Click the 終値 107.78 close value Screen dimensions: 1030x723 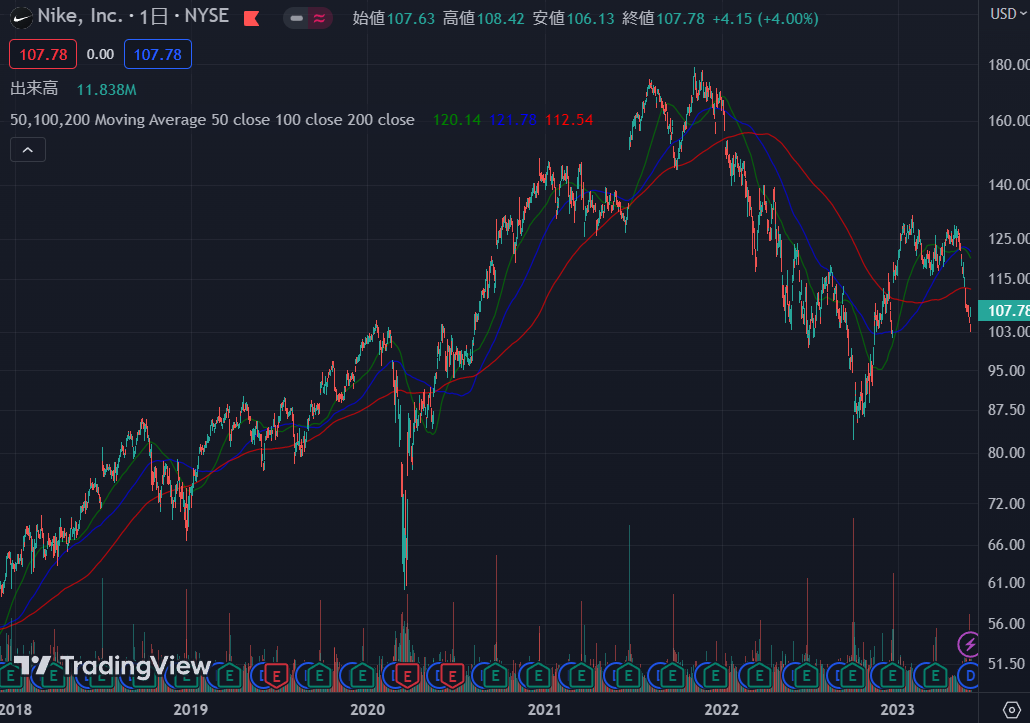click(663, 18)
